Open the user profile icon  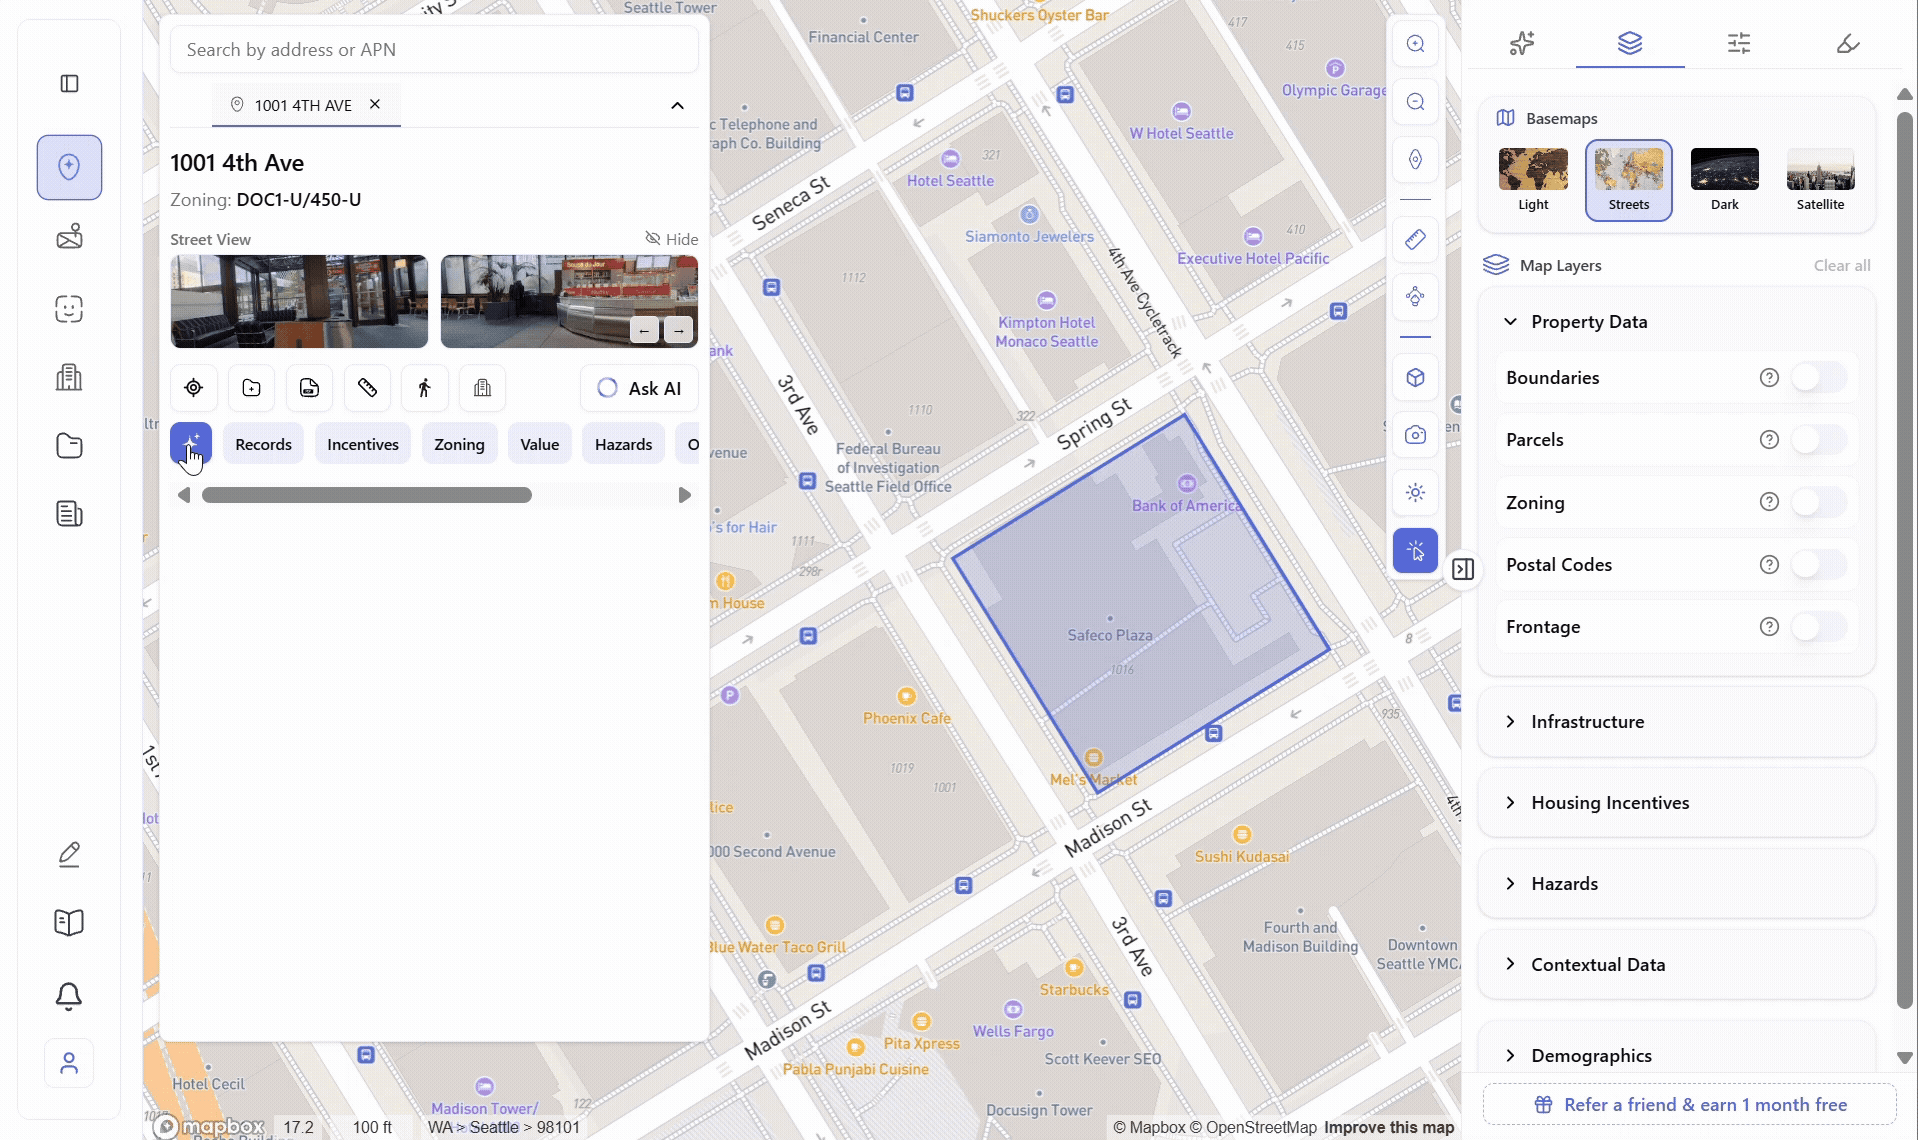[69, 1063]
